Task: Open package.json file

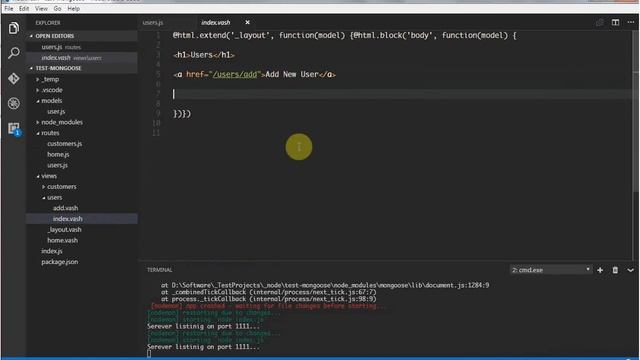Action: 60,262
